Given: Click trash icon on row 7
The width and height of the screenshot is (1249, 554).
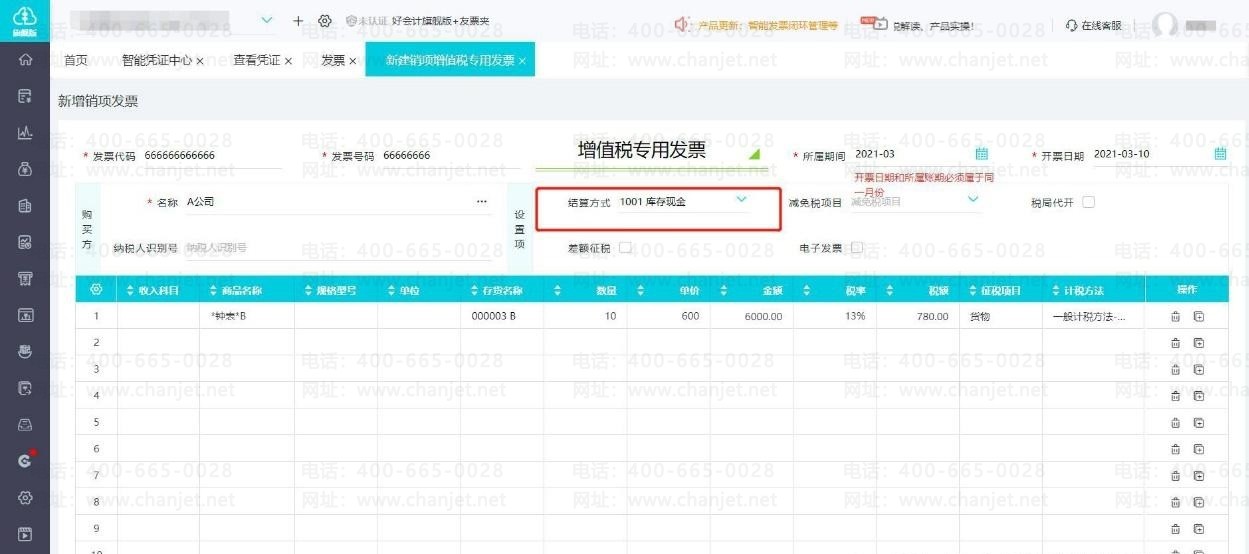Looking at the screenshot, I should 1175,476.
